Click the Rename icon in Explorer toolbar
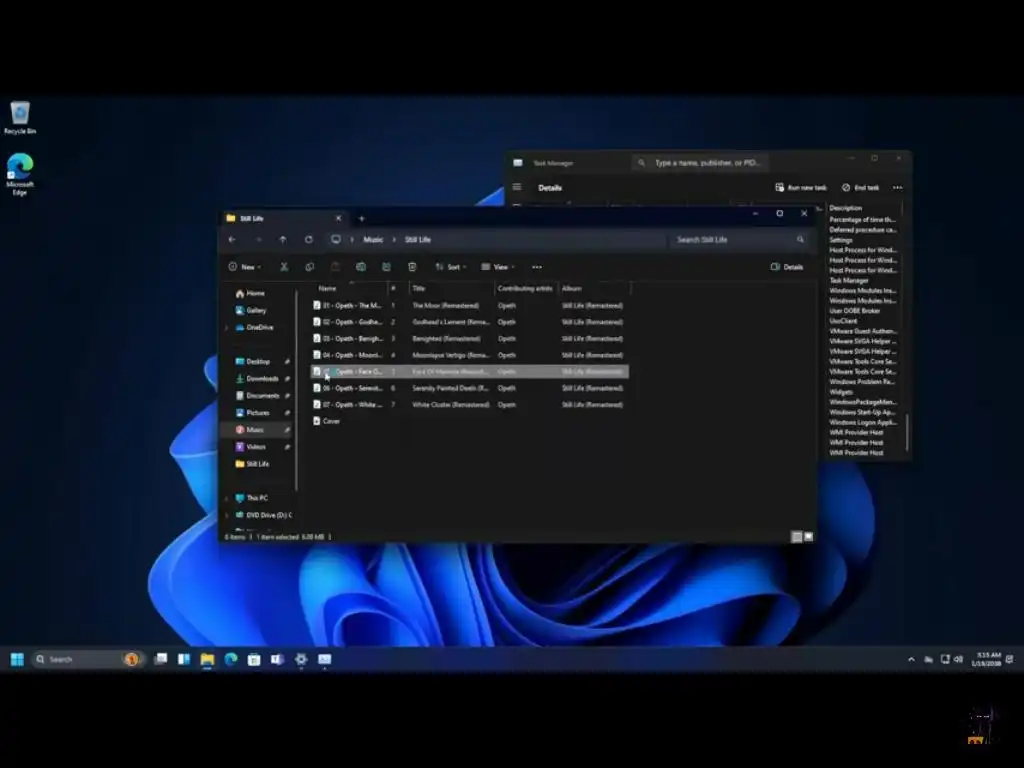The height and width of the screenshot is (768, 1024). [x=360, y=267]
